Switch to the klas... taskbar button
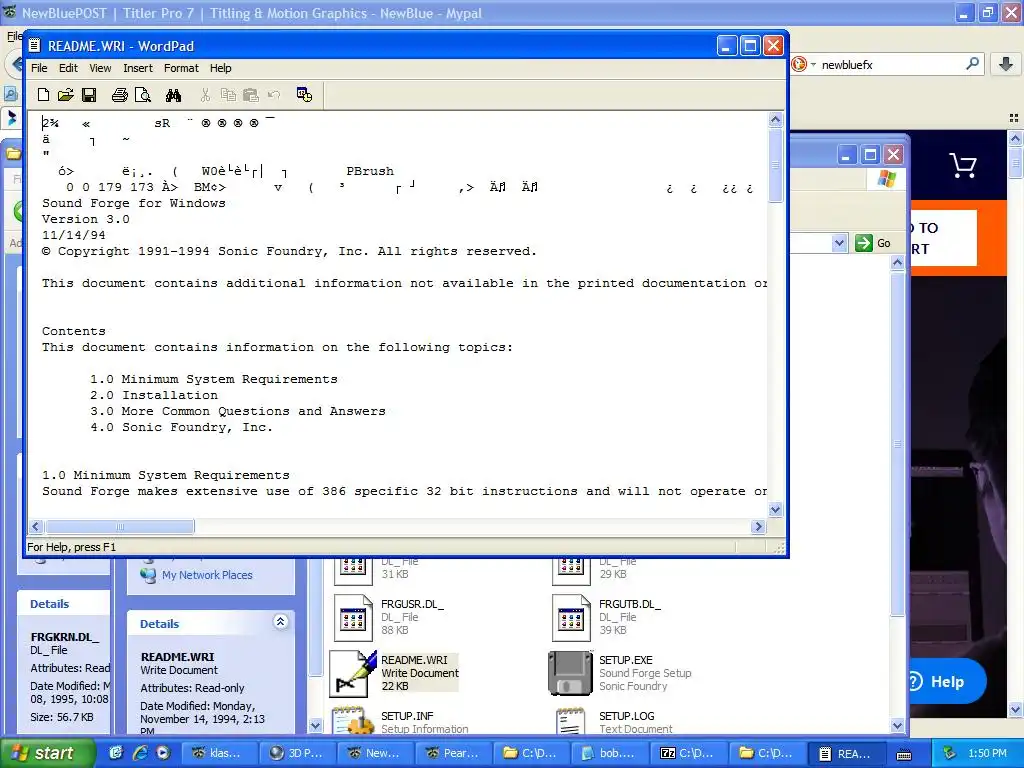 (x=218, y=753)
